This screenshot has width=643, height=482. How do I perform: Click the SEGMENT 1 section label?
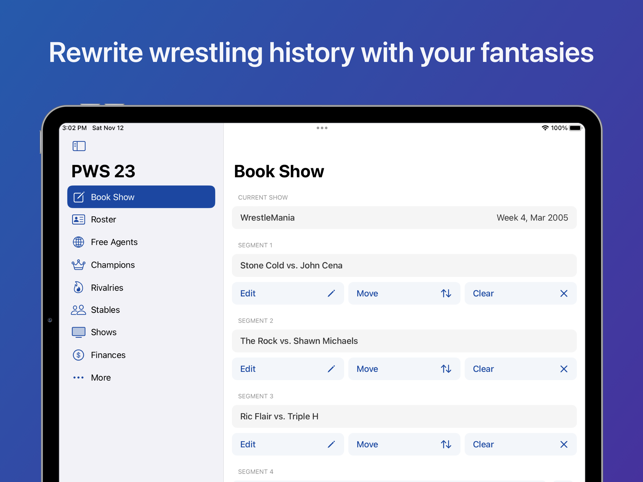click(255, 245)
